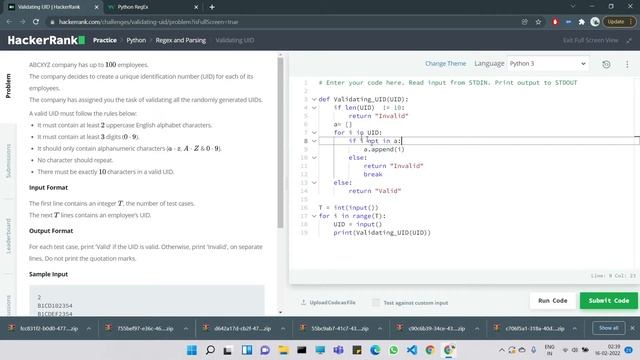This screenshot has height=360, width=640.
Task: Switch to the Python RegEx tab
Action: [x=153, y=7]
